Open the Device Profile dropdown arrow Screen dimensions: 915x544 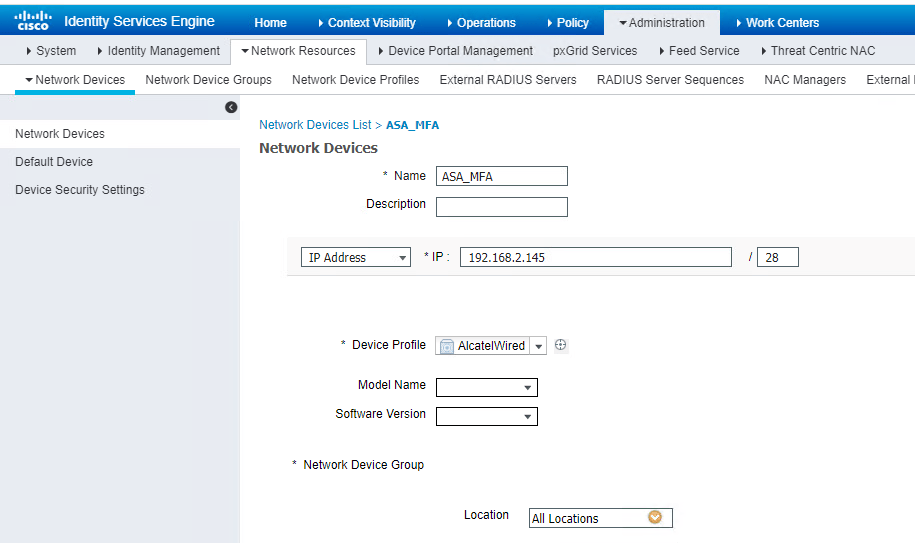pyautogui.click(x=539, y=346)
